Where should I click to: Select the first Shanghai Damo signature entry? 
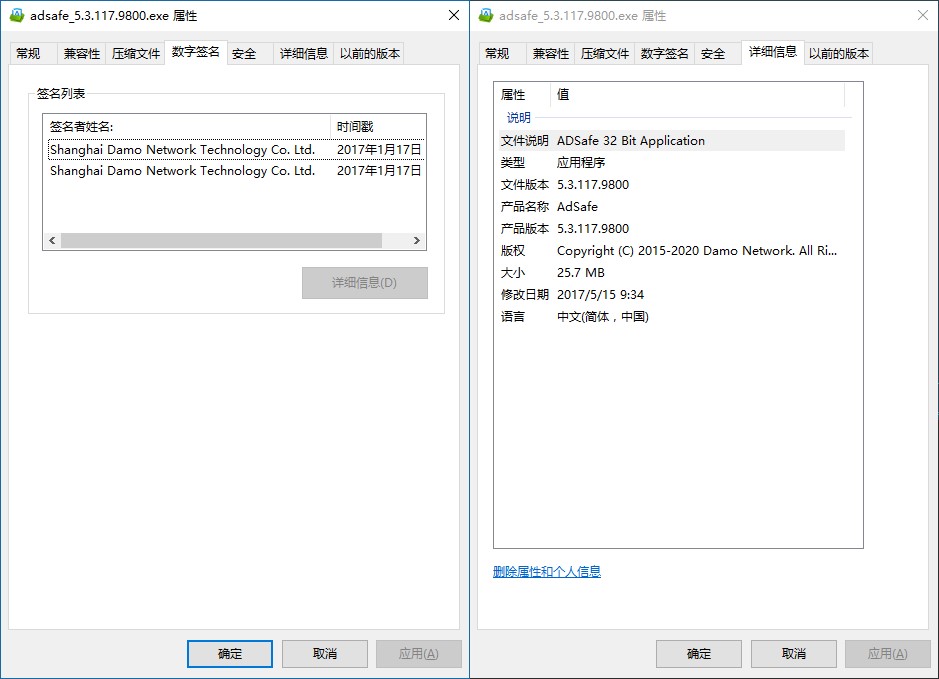(x=185, y=149)
